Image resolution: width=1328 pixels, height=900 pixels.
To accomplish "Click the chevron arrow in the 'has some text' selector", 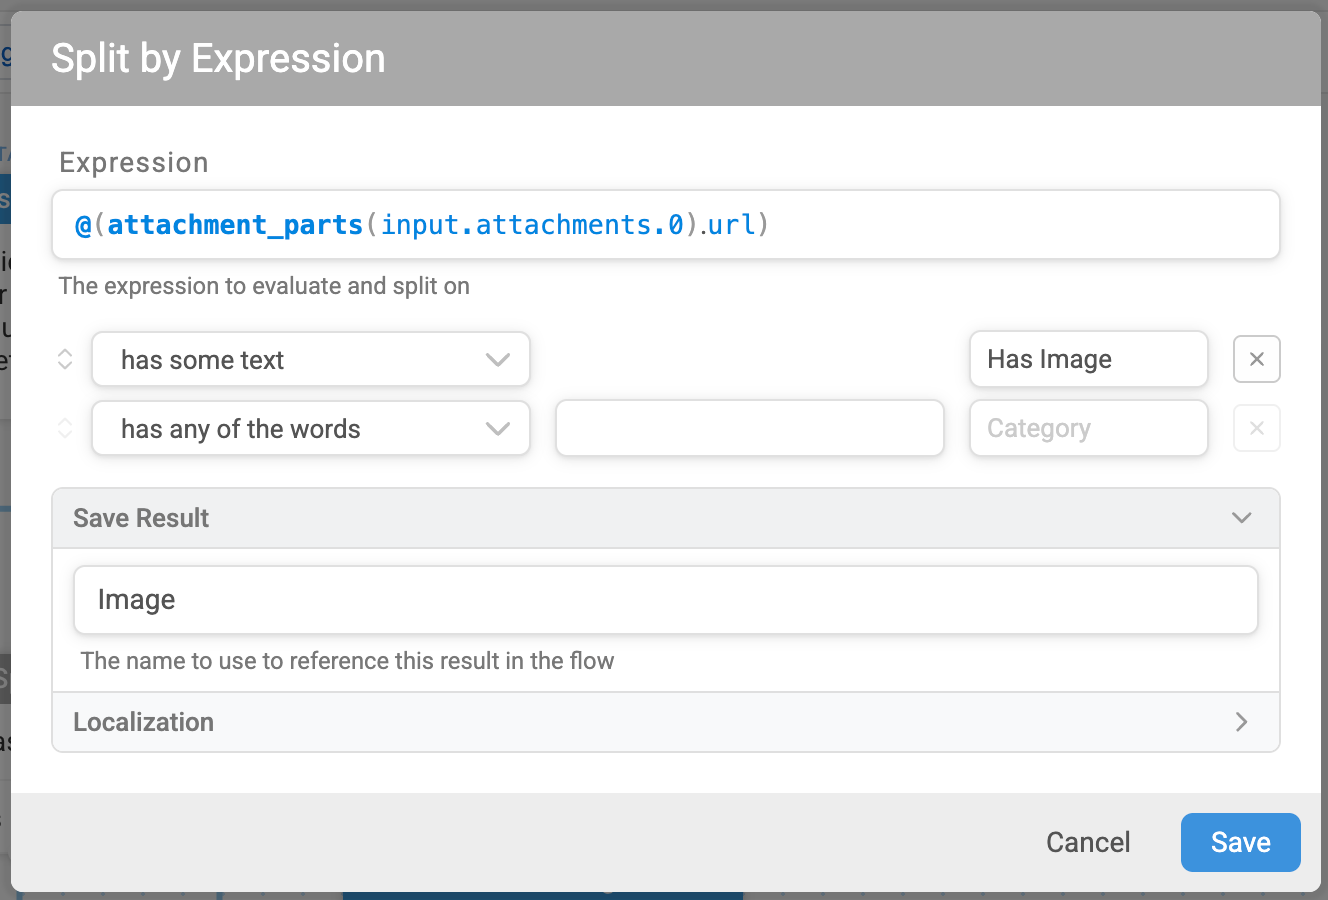I will 498,360.
